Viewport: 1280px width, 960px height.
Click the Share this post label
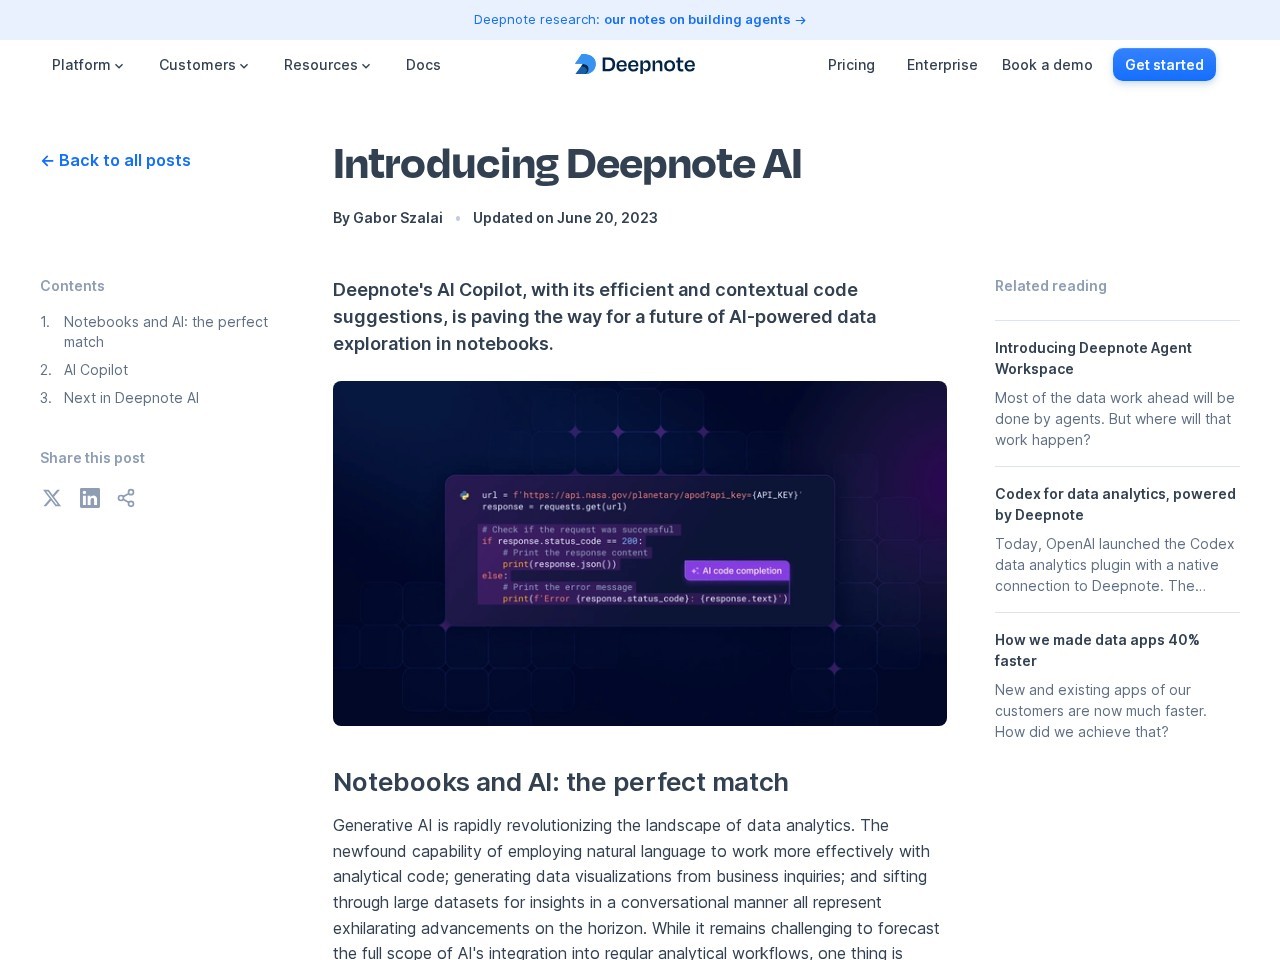(92, 458)
